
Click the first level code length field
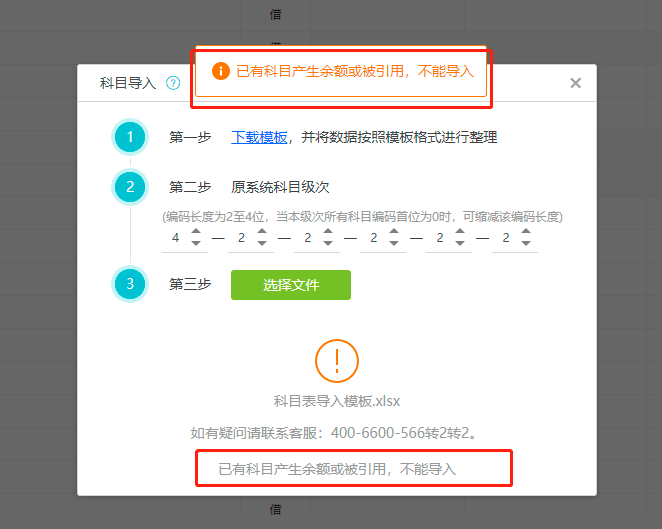[x=176, y=238]
